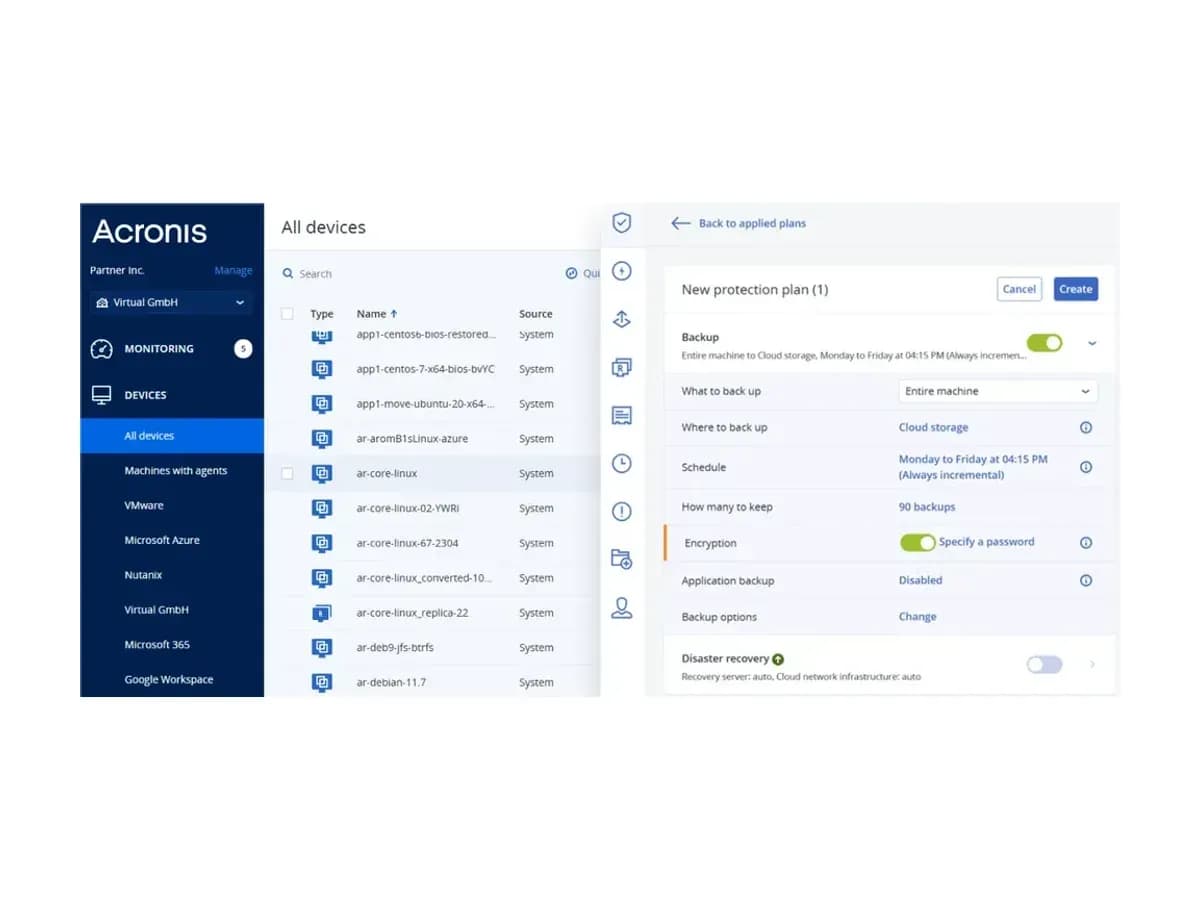Open the VMware sidebar item
This screenshot has height=900, width=1200.
[144, 506]
